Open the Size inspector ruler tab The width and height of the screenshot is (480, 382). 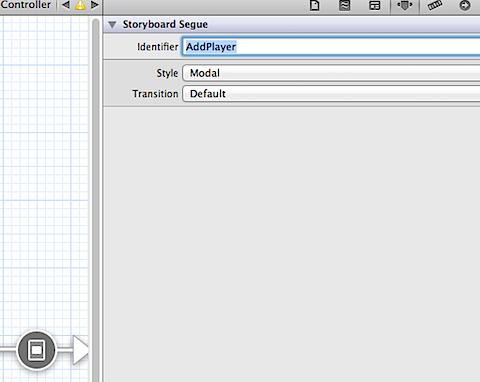pyautogui.click(x=435, y=5)
